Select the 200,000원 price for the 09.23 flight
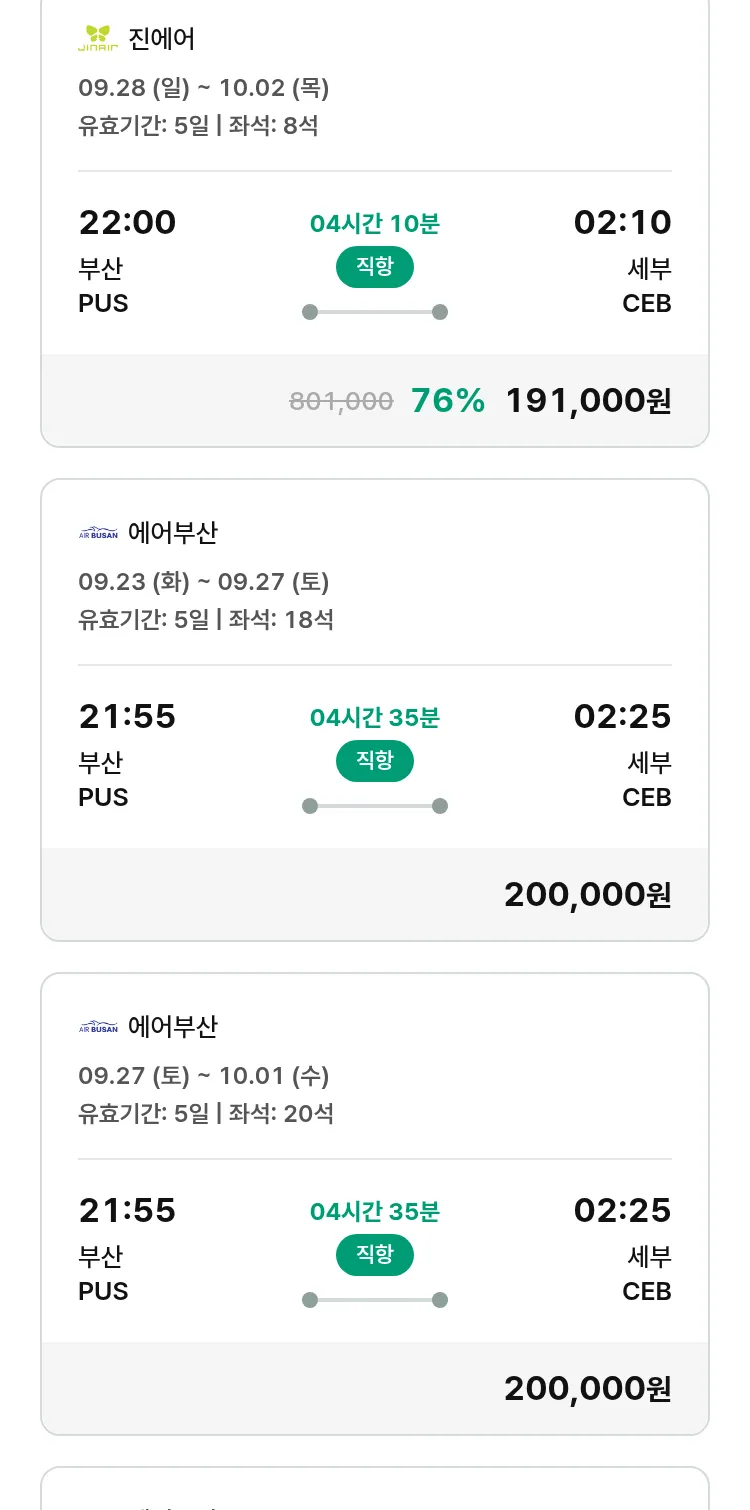Viewport: 750px width, 1510px height. (588, 895)
